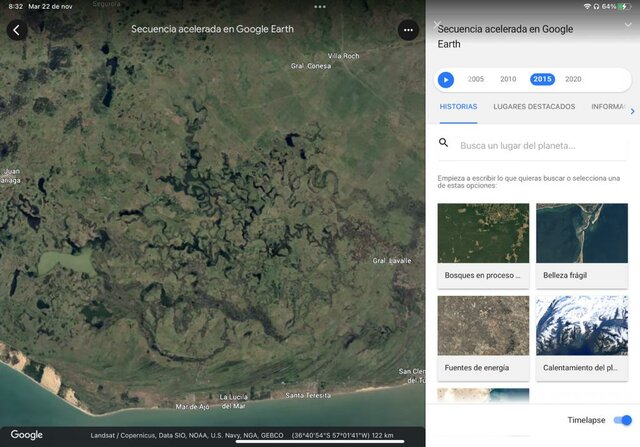Click the 'Gral. Conesa' map label
Viewport: 640px width, 447px height.
311,66
